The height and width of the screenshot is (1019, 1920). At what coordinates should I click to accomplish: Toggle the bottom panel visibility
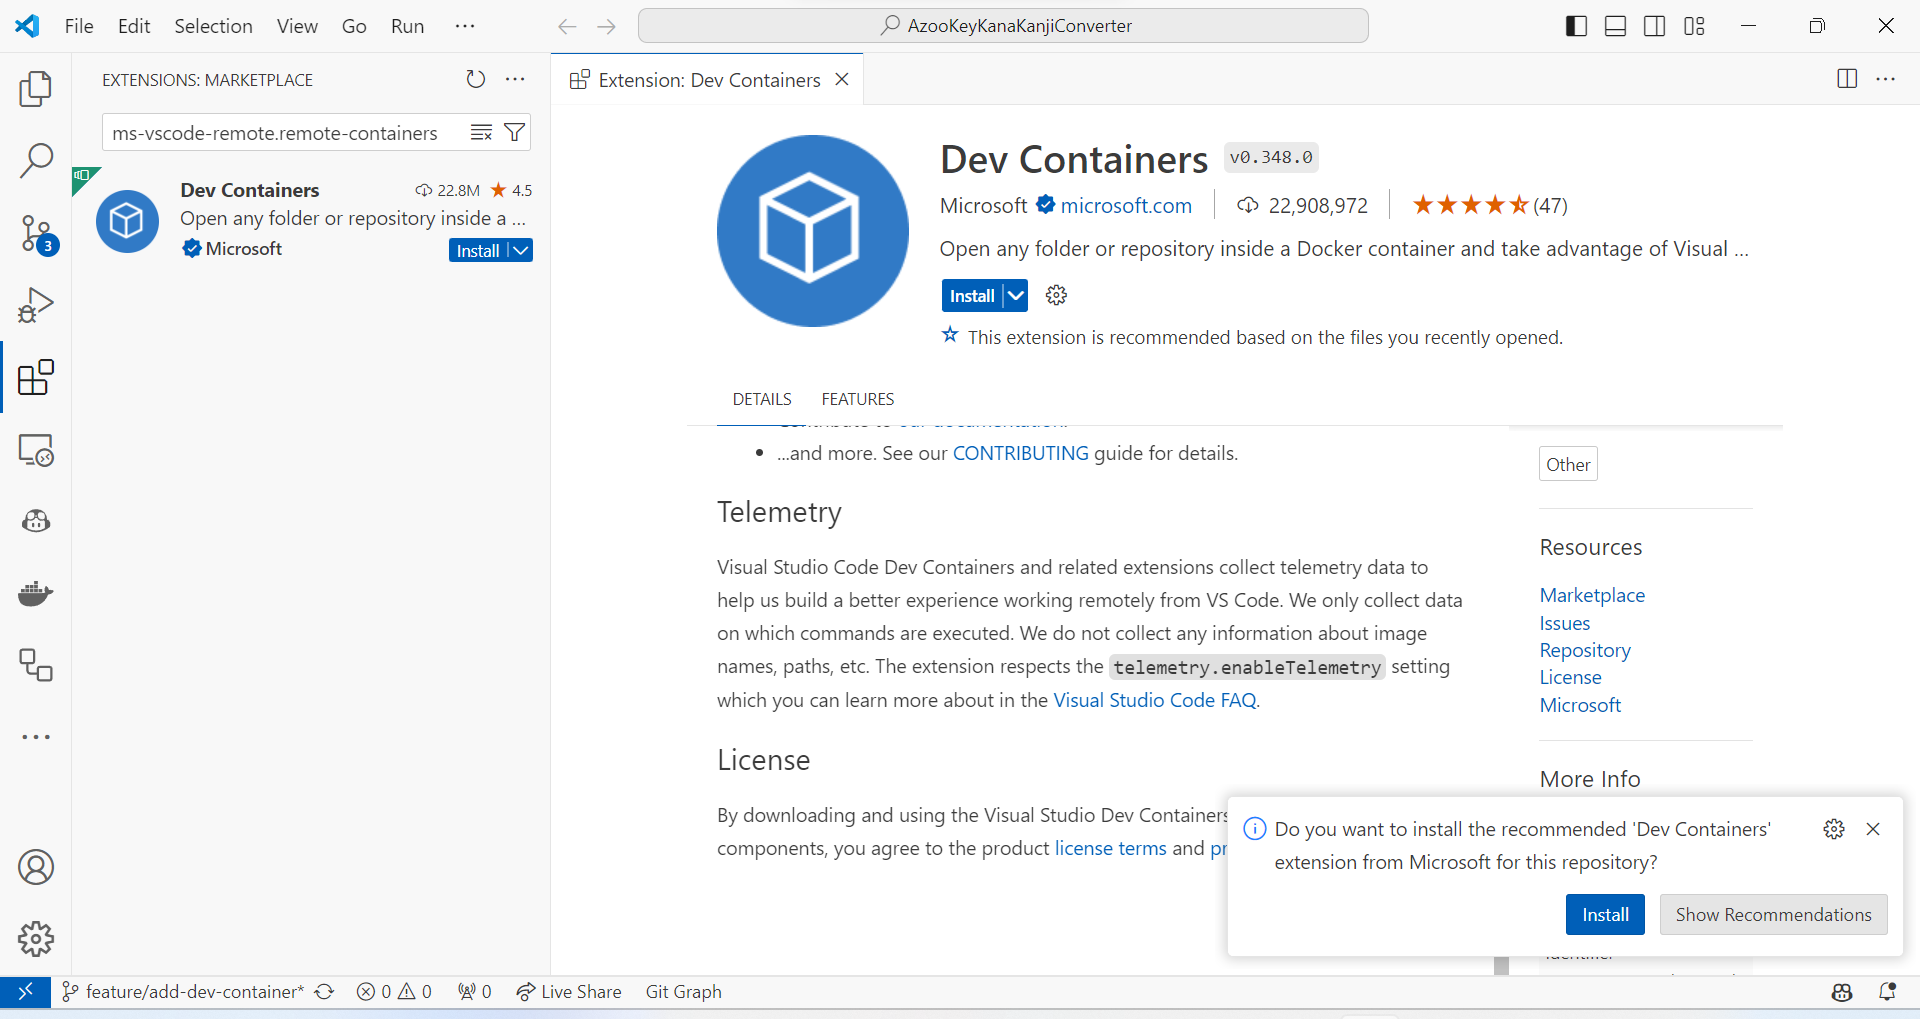click(1615, 25)
